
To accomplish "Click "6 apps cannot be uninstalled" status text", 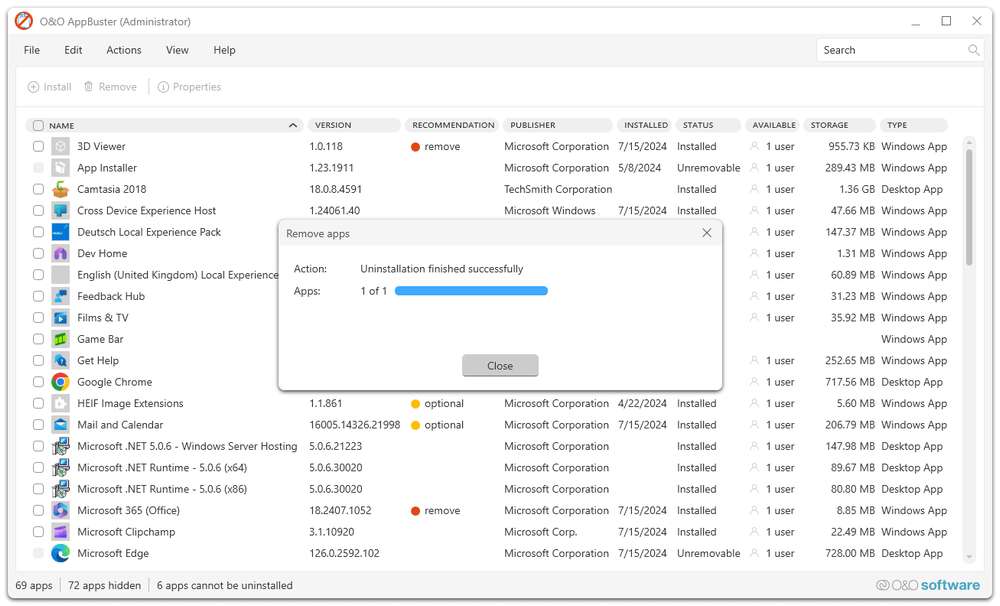I will tap(224, 585).
